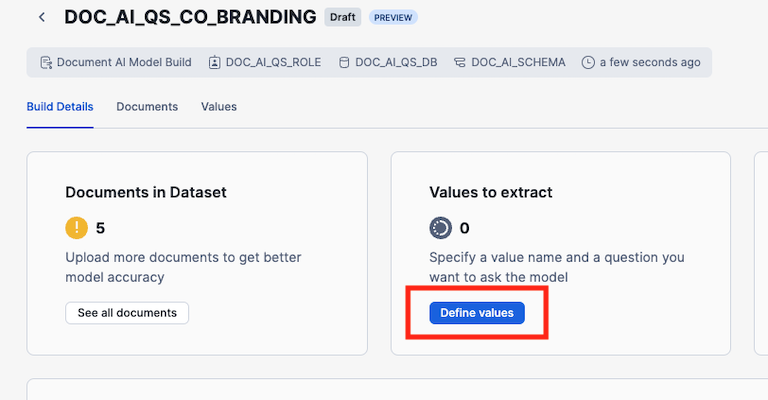The image size is (768, 400).
Task: Click the clock icon for last updated time
Action: click(x=589, y=62)
